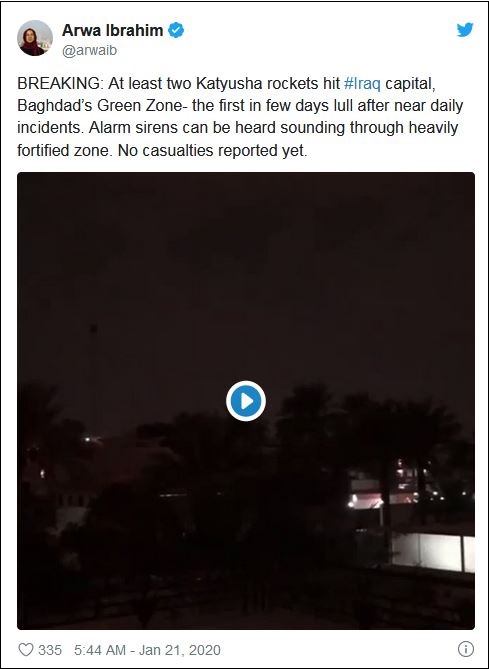Click the illuminated white wall in video
The width and height of the screenshot is (489, 669).
point(433,552)
